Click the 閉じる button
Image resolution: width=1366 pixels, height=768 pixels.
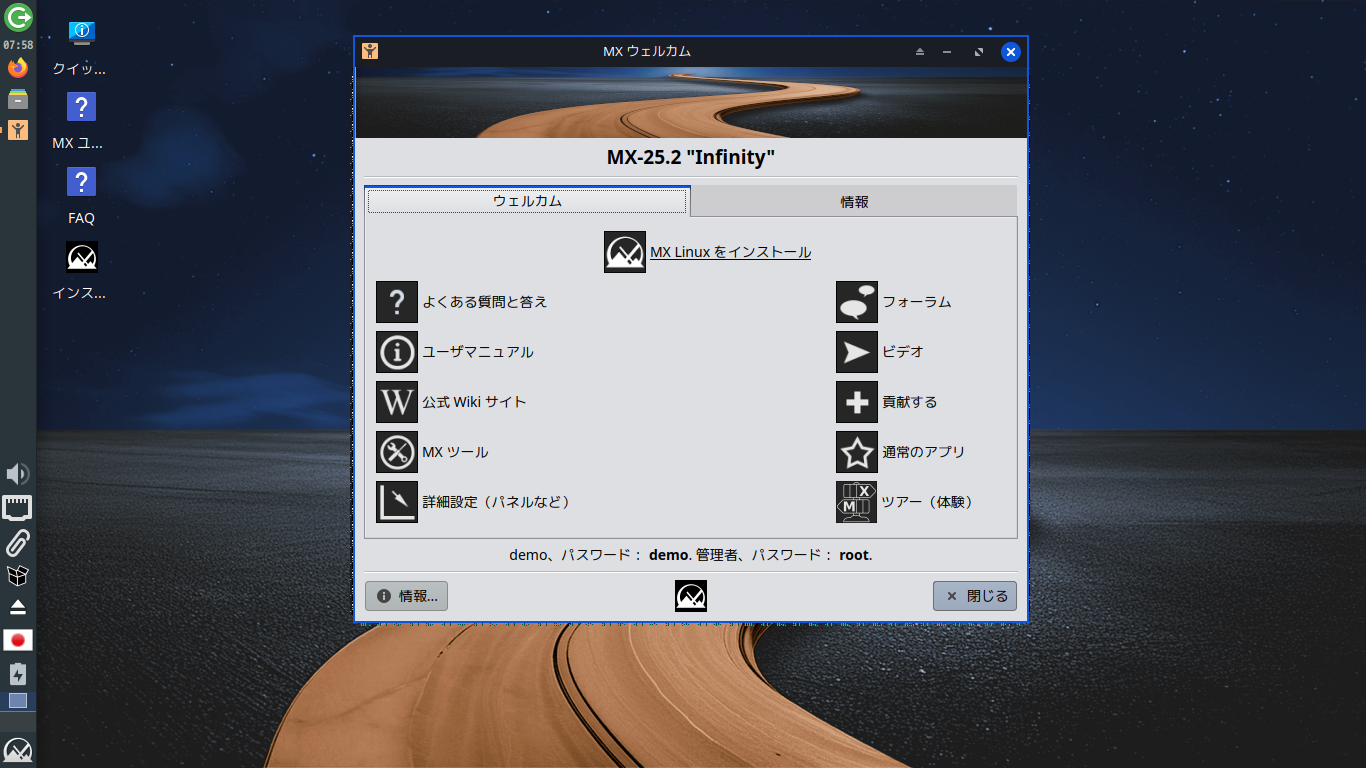(x=975, y=596)
